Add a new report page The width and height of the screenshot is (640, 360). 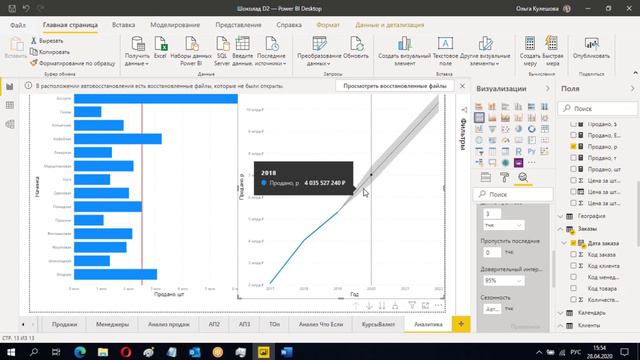click(x=461, y=324)
